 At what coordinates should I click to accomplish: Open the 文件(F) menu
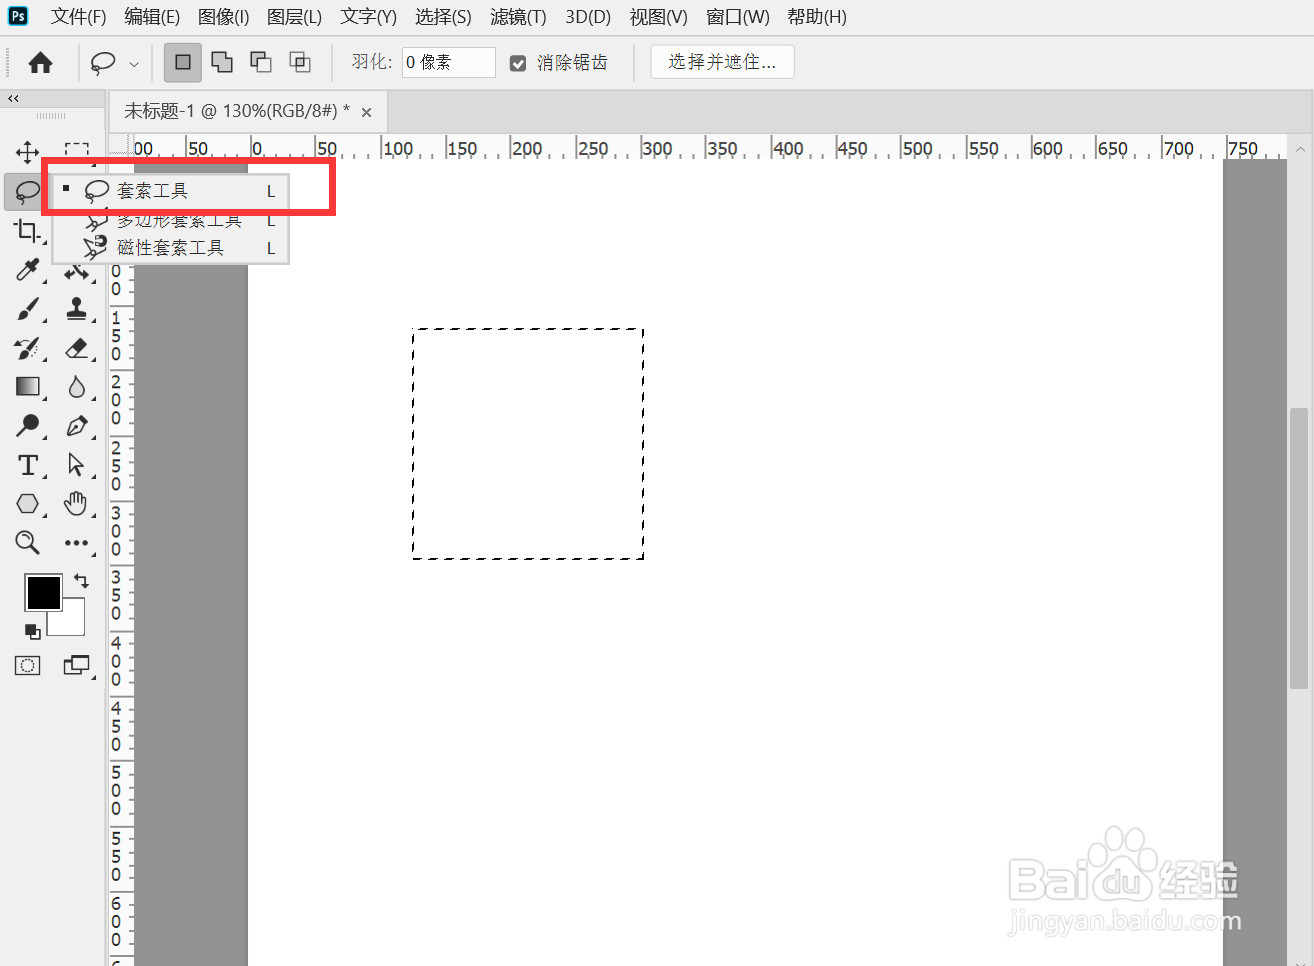tap(78, 17)
